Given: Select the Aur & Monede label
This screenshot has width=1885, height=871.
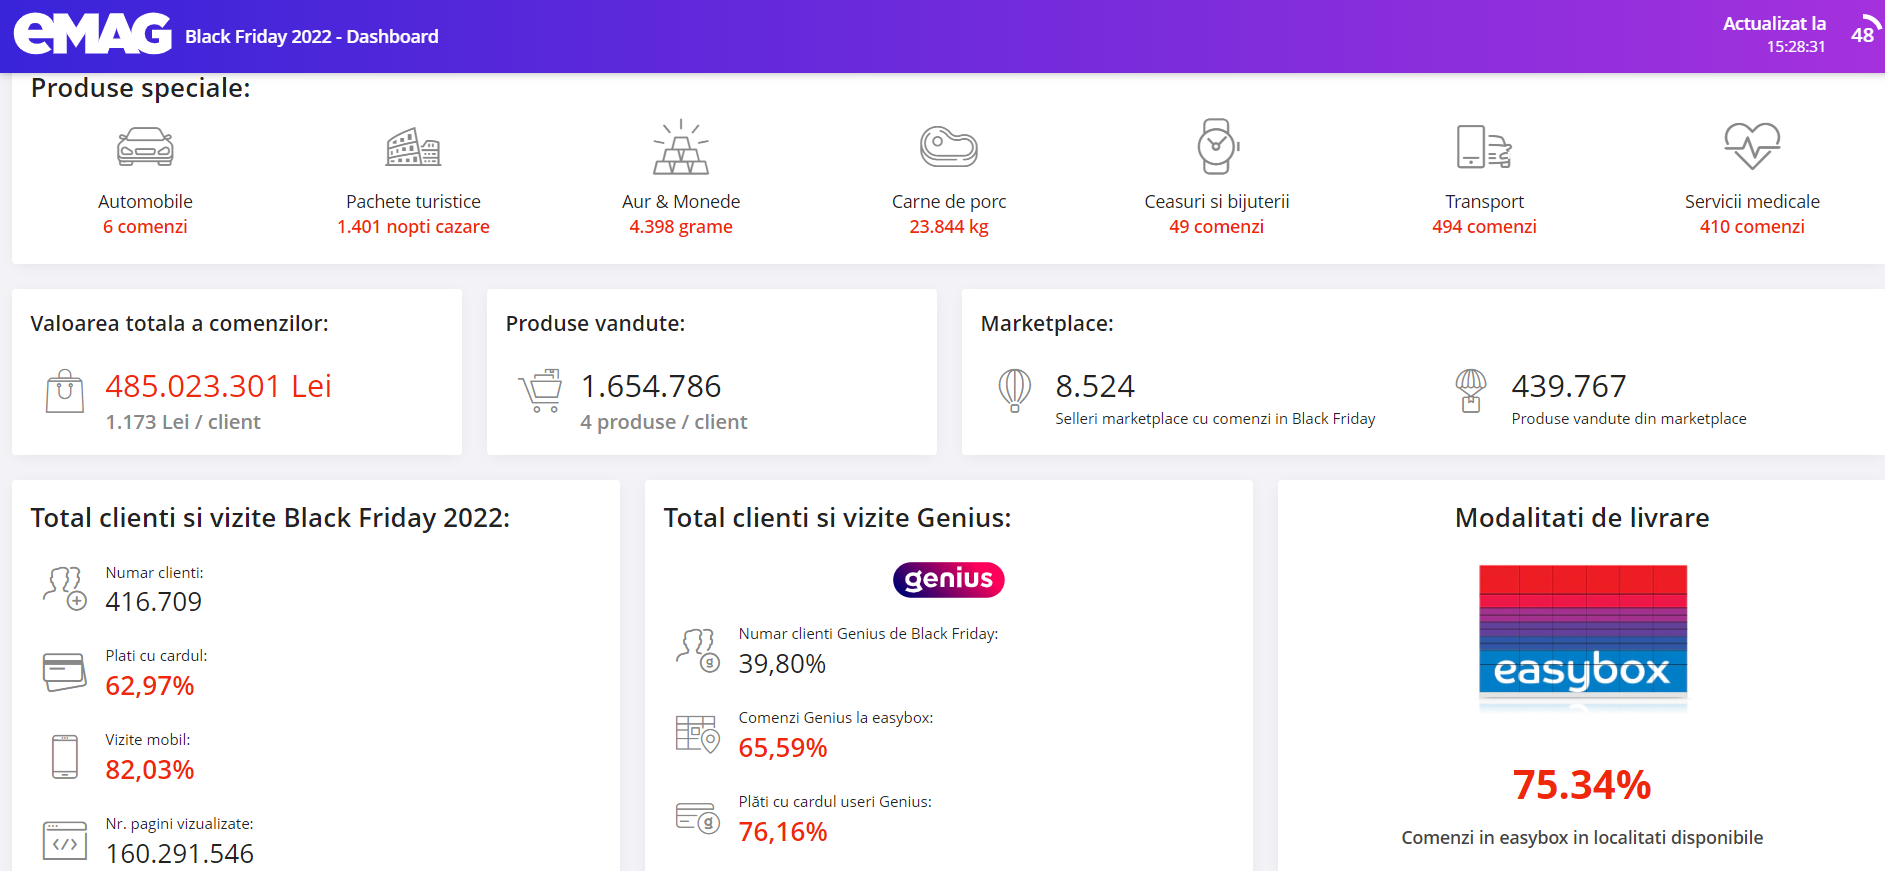Looking at the screenshot, I should pos(681,202).
